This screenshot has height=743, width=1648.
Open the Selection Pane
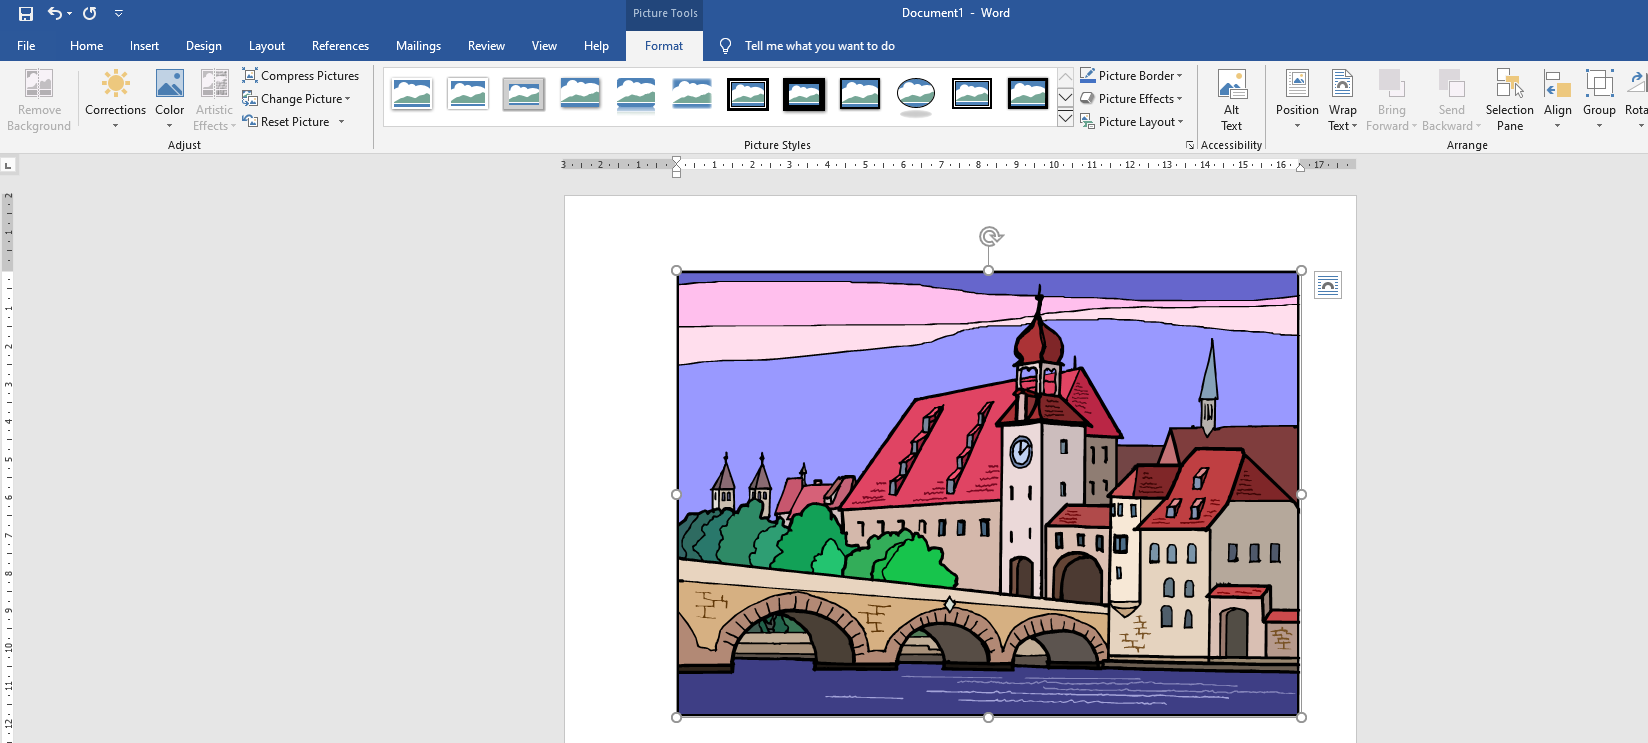[1510, 100]
